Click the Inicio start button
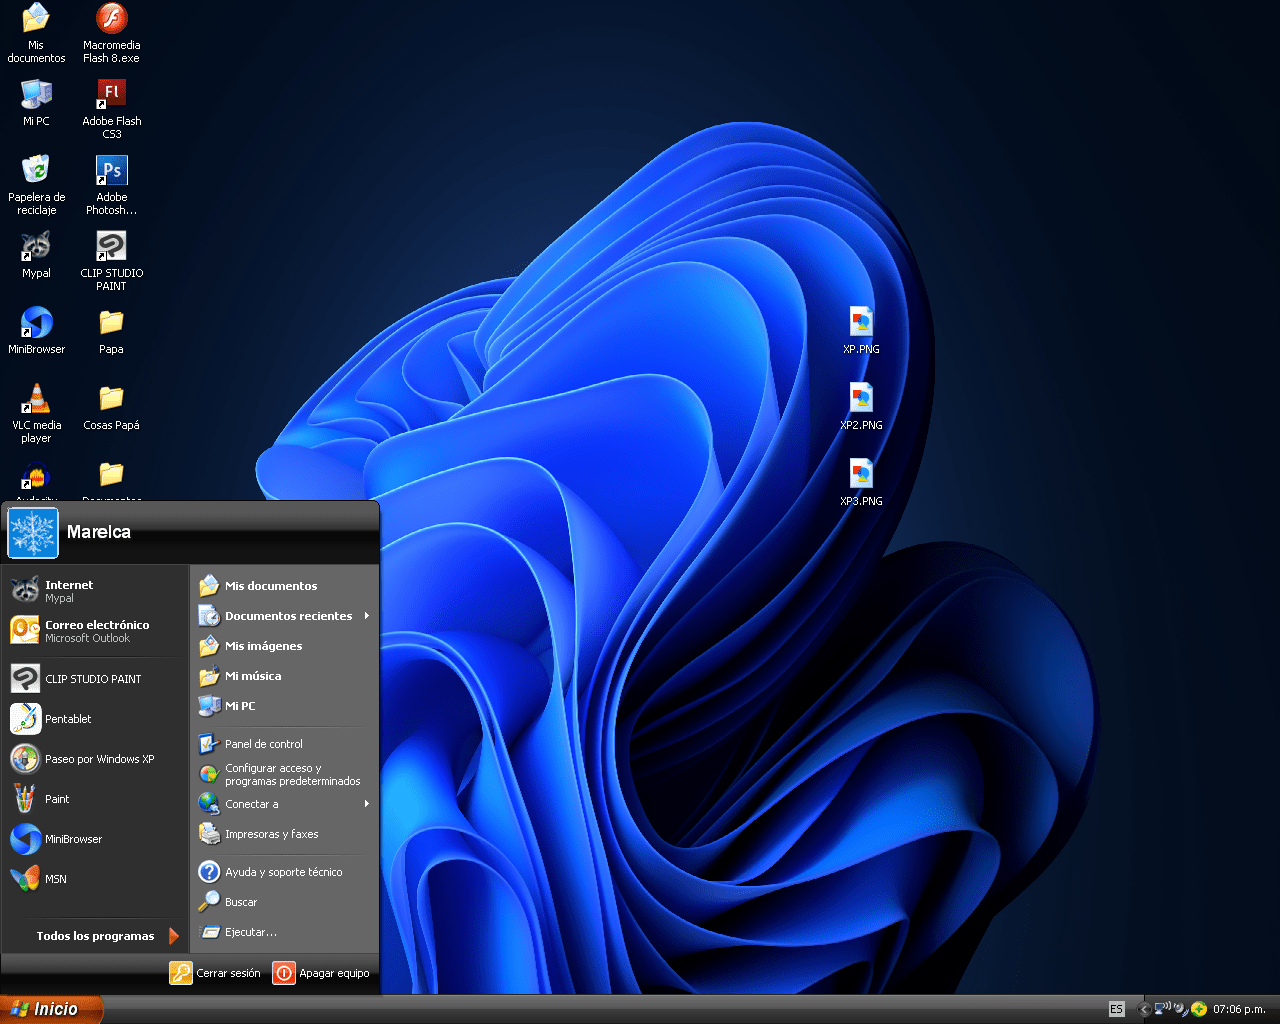 click(x=50, y=1009)
